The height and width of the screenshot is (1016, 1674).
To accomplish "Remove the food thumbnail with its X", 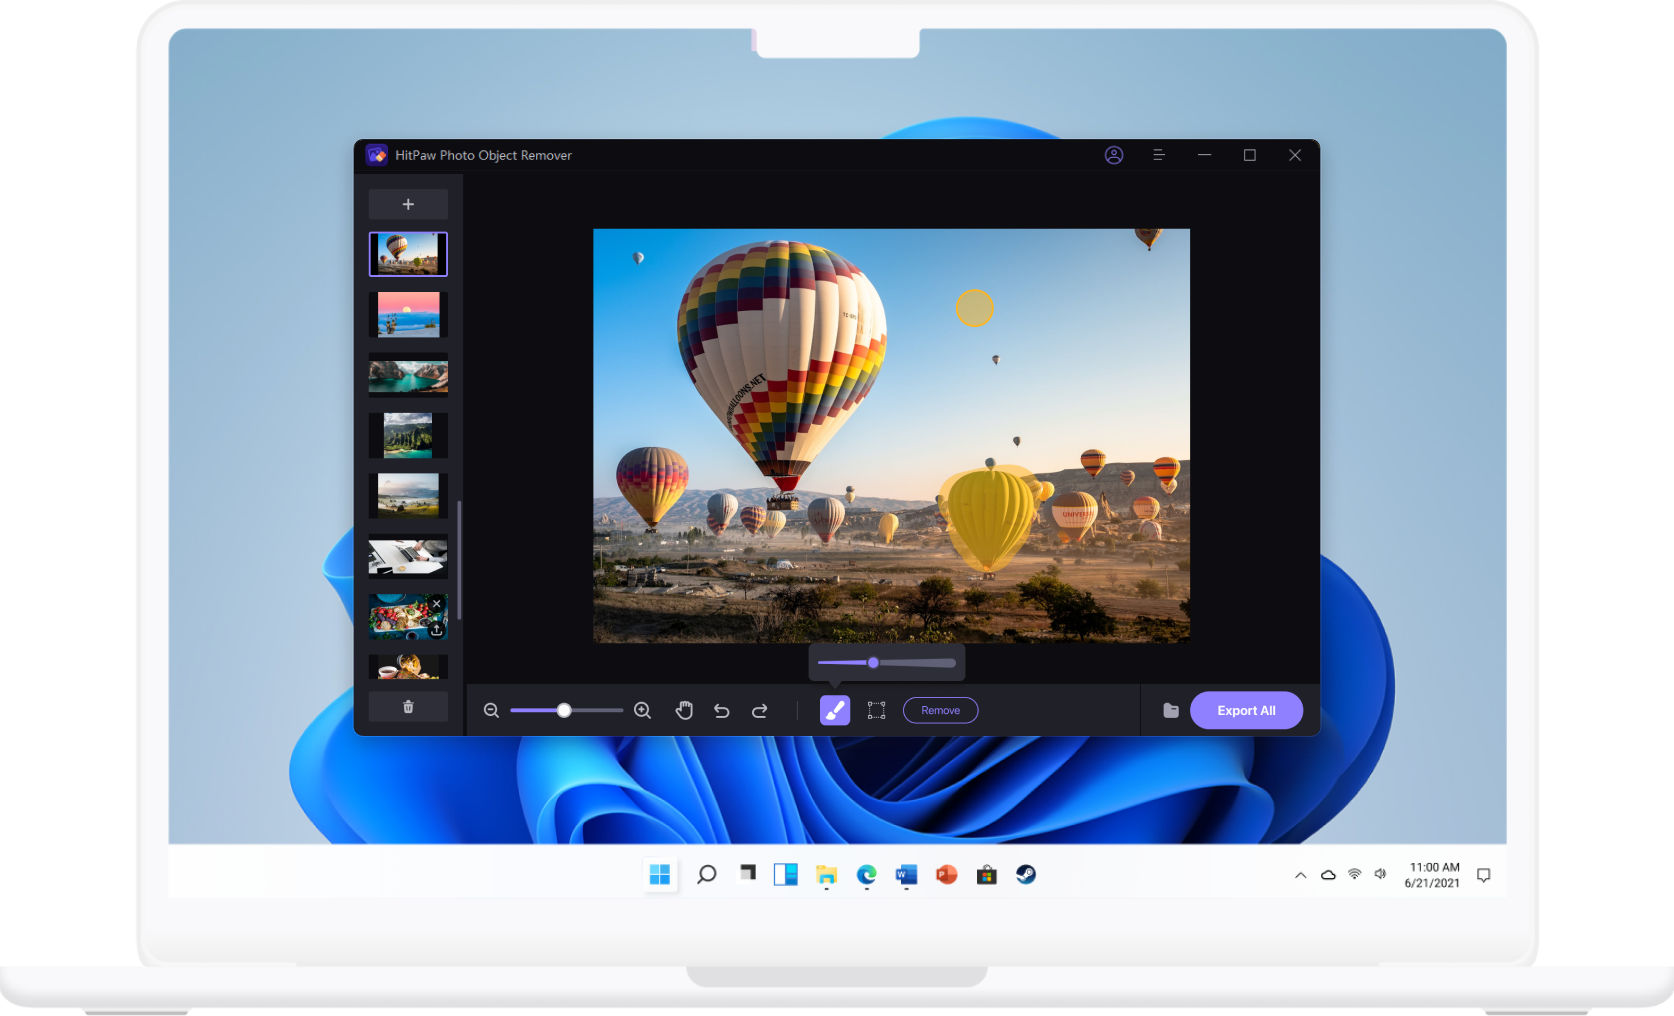I will click(x=437, y=604).
